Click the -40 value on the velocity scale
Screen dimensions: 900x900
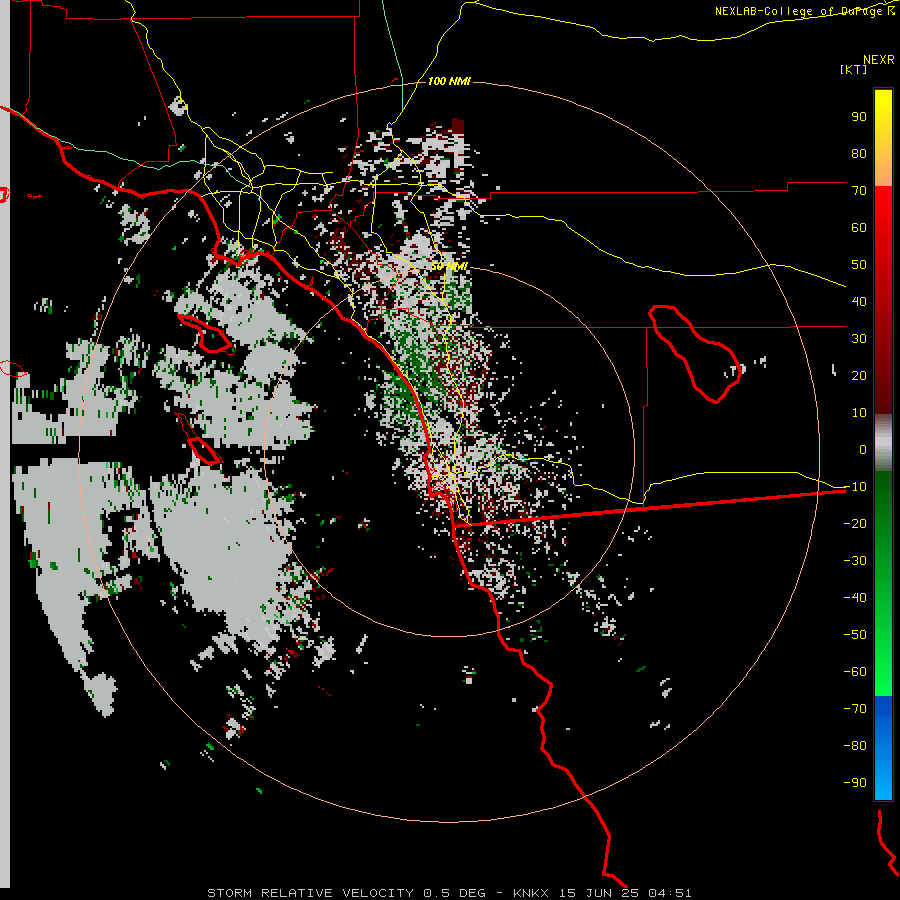pos(855,598)
